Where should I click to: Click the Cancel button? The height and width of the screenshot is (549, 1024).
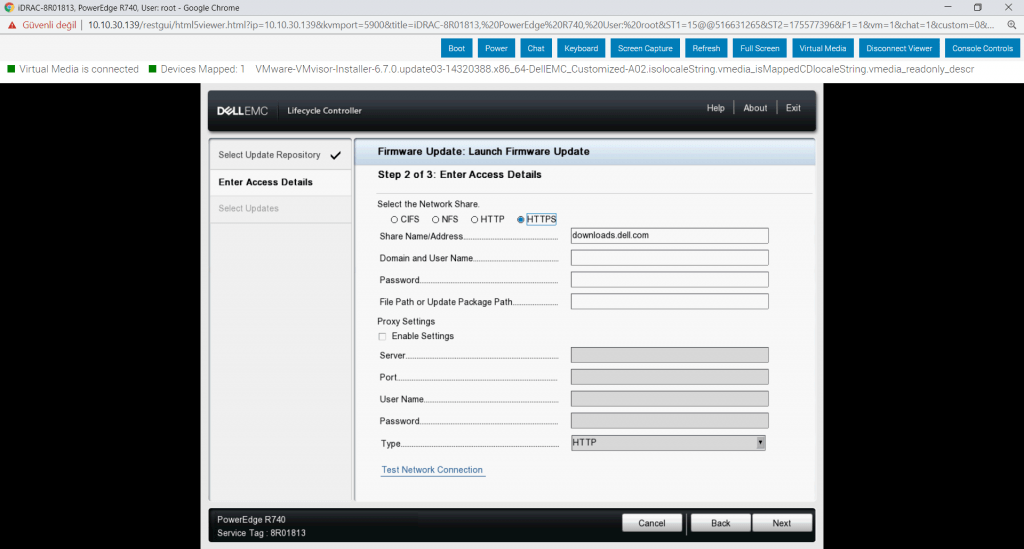tap(652, 523)
